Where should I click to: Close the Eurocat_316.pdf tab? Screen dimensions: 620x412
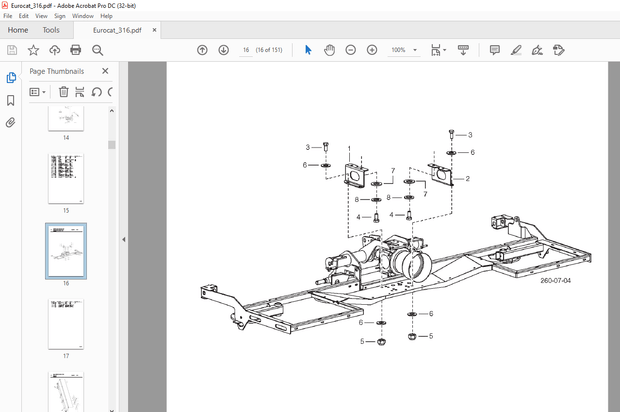(x=155, y=30)
